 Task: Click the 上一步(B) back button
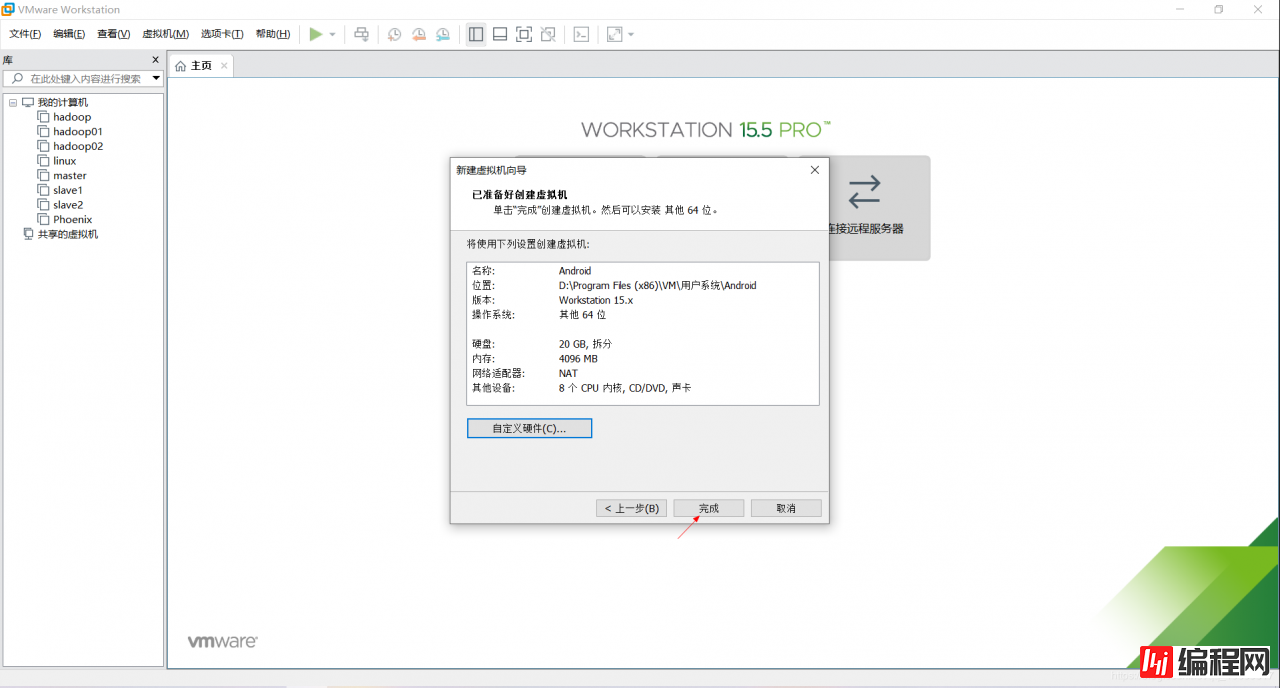click(631, 508)
